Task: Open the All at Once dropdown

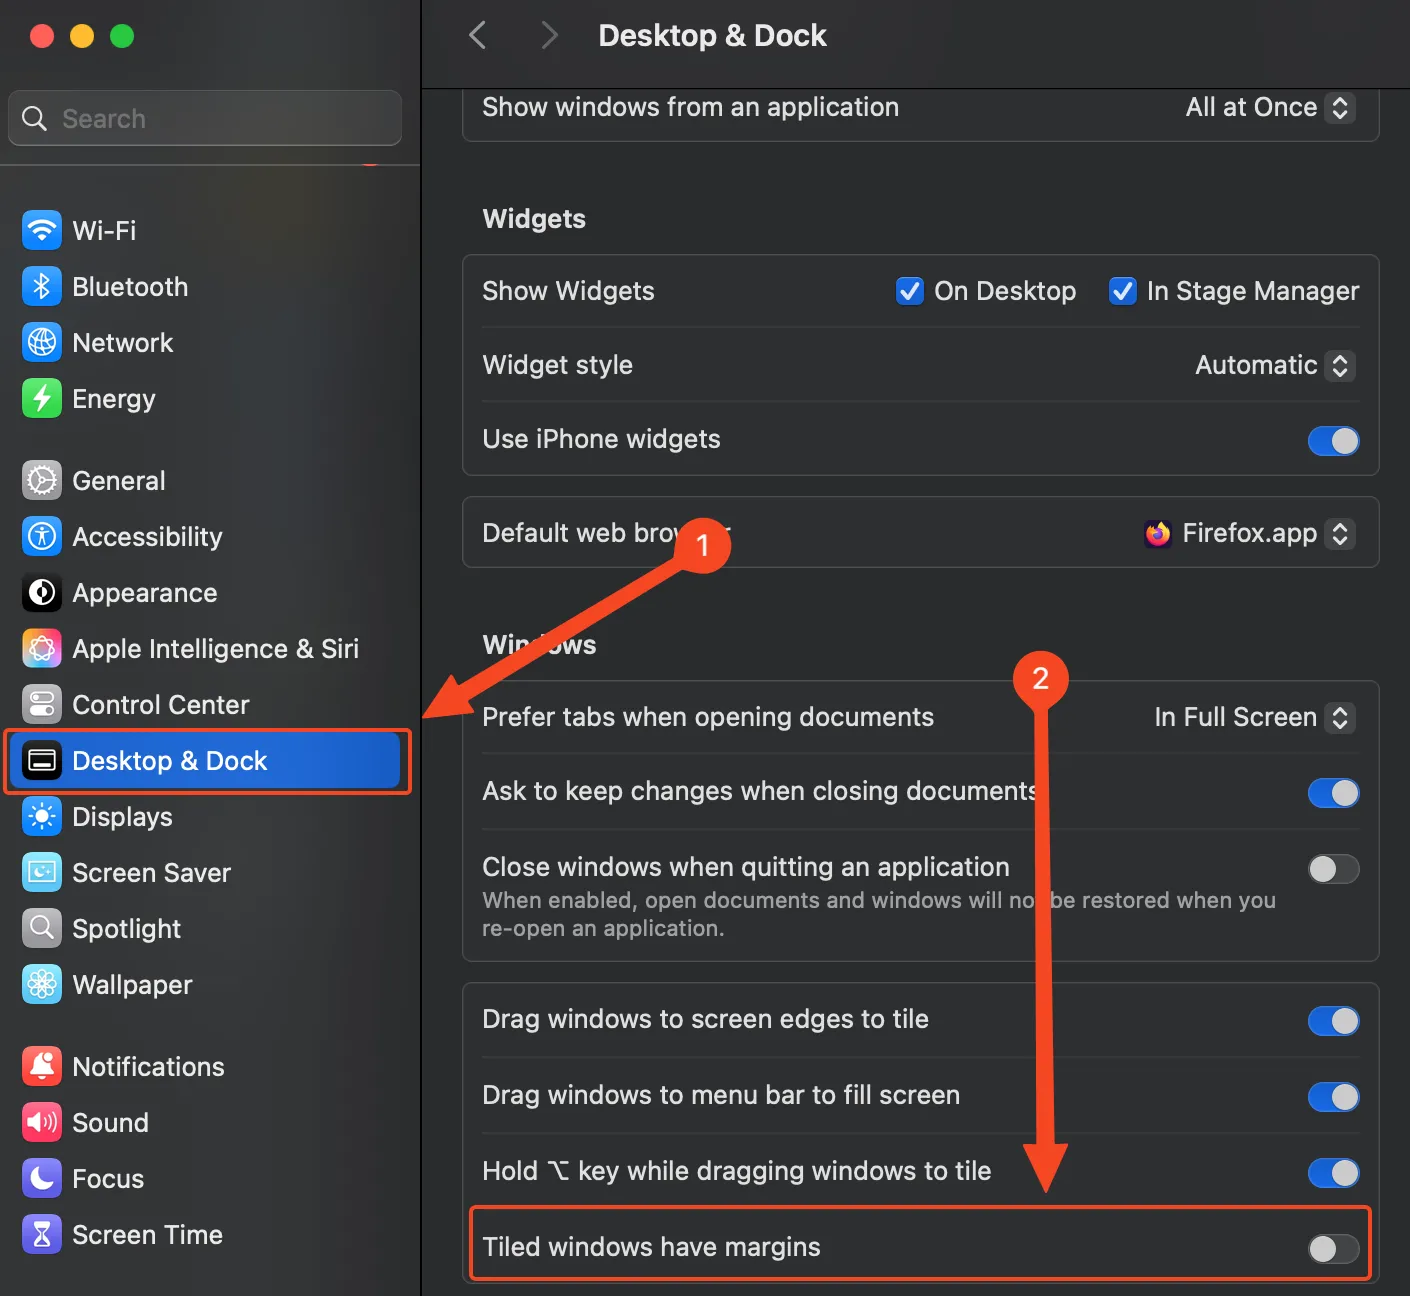Action: tap(1270, 108)
